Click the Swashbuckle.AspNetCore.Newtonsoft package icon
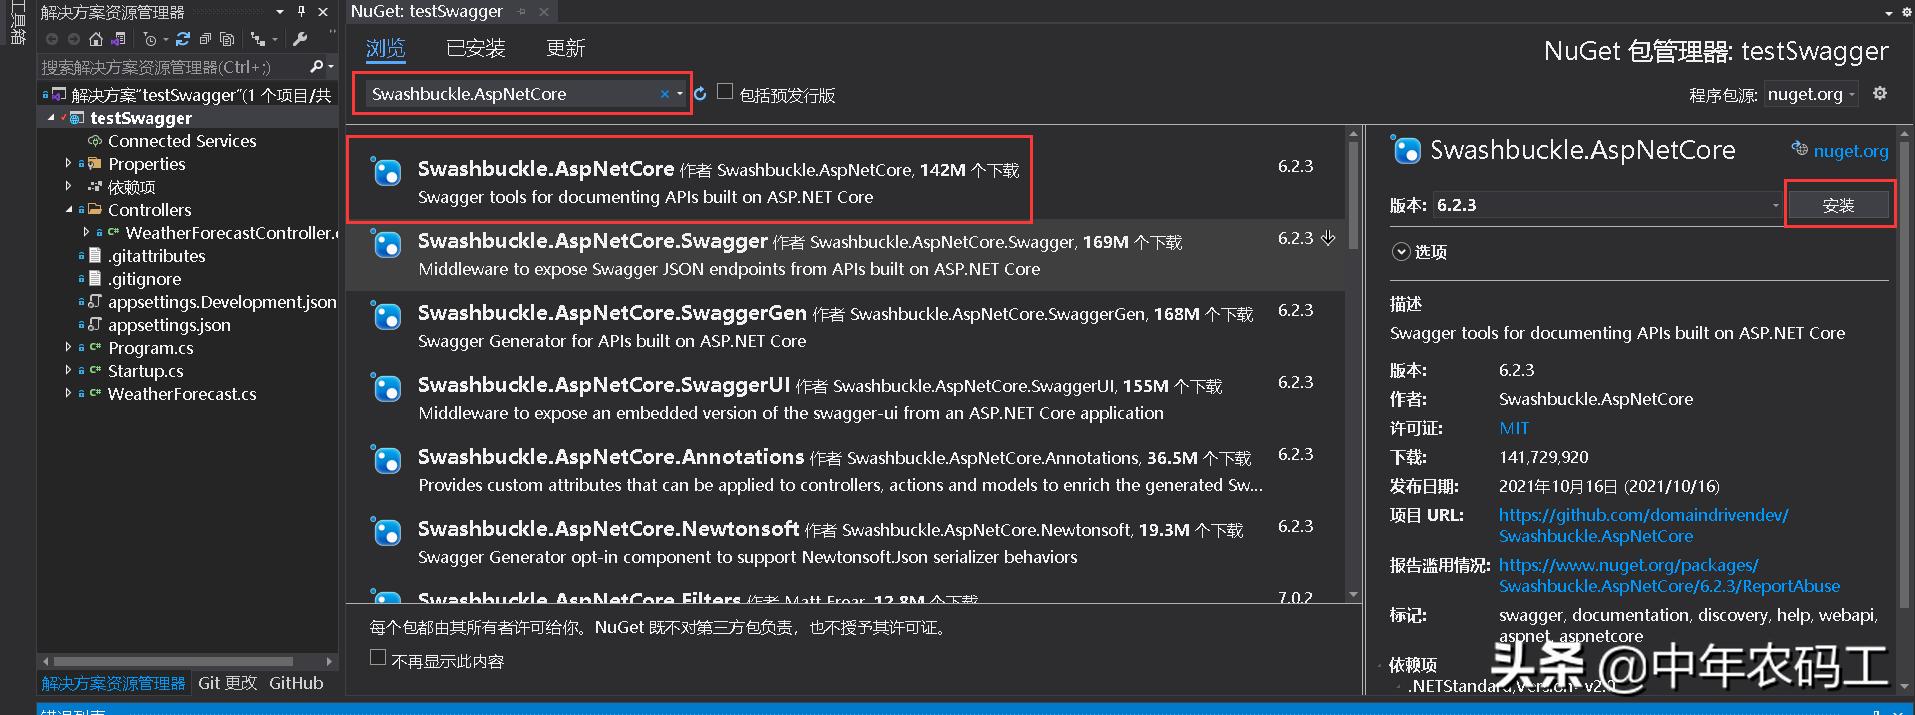Image resolution: width=1915 pixels, height=715 pixels. coord(386,532)
